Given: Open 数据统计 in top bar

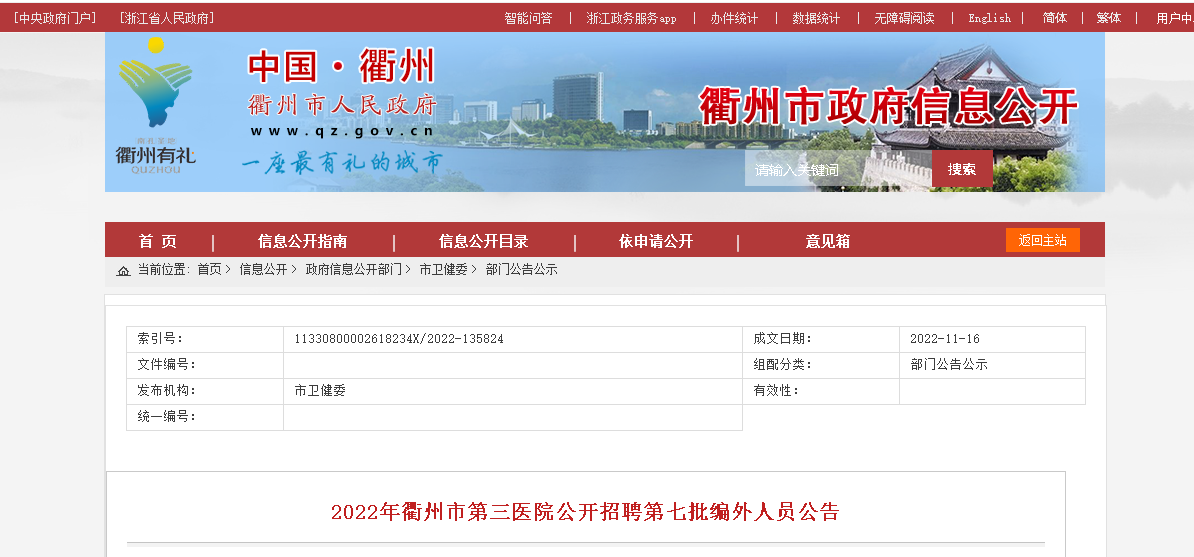Looking at the screenshot, I should coord(816,18).
